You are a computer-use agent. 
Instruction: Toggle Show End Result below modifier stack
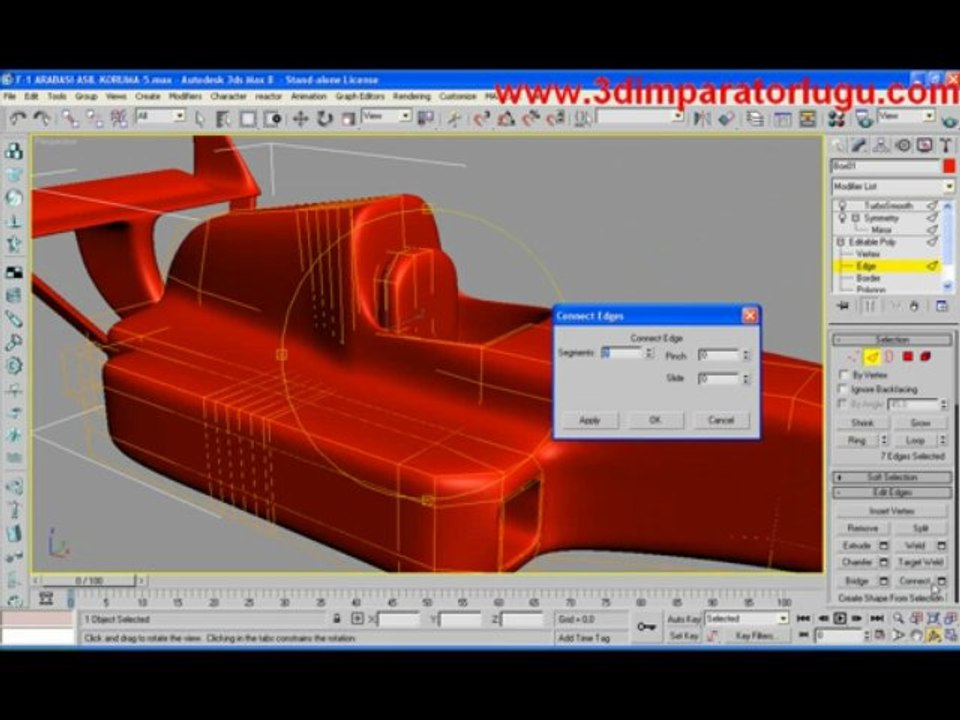click(870, 306)
